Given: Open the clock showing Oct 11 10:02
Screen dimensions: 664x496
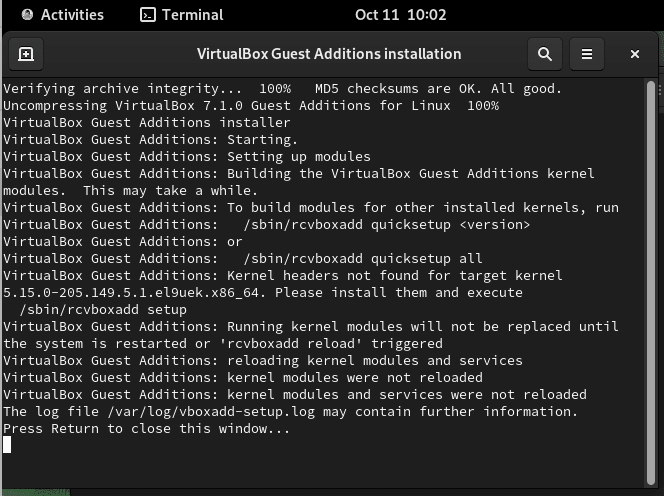Looking at the screenshot, I should coord(400,15).
